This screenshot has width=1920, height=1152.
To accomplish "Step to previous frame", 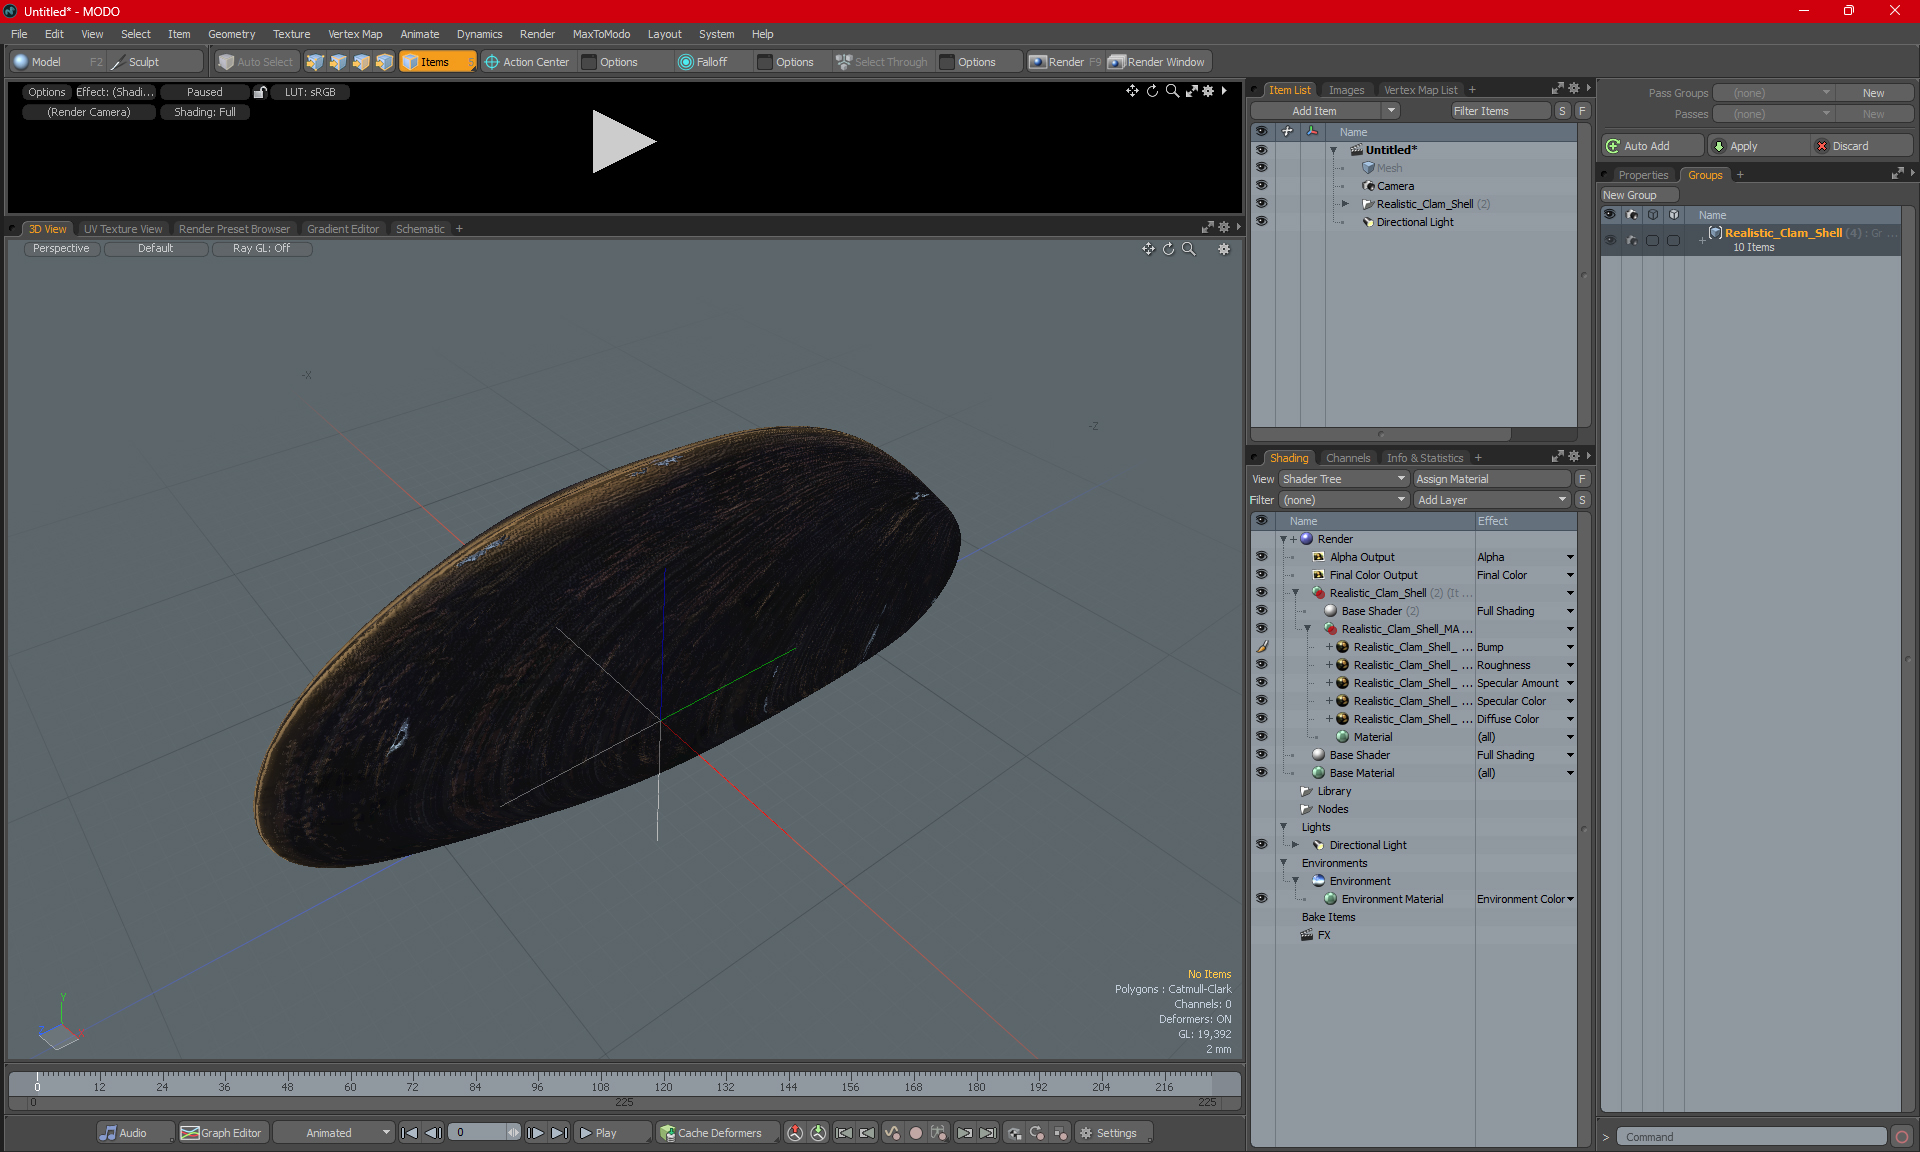I will point(433,1133).
